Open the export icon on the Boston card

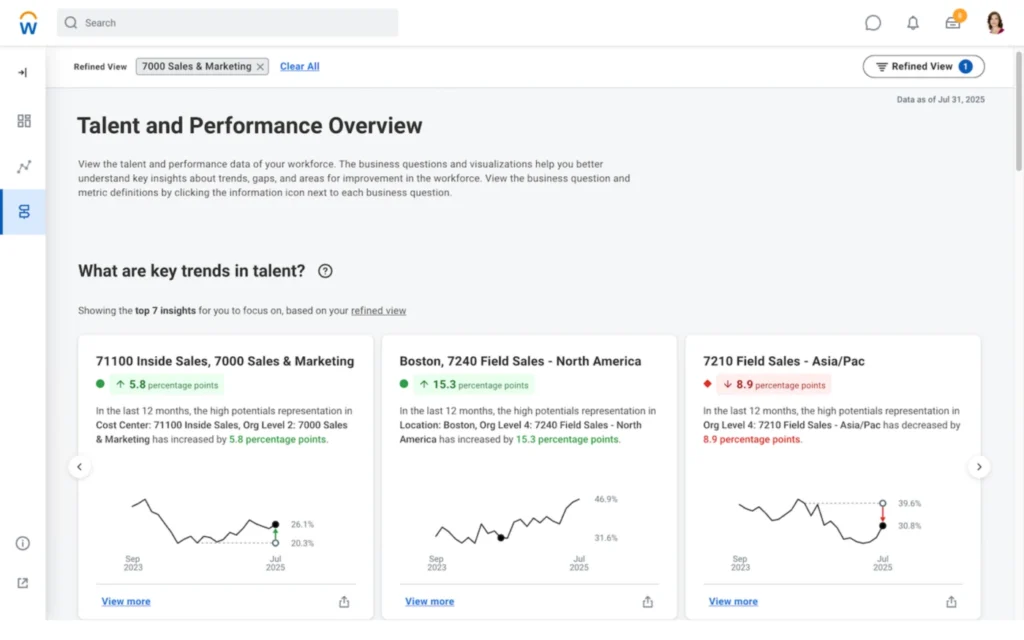(x=648, y=602)
